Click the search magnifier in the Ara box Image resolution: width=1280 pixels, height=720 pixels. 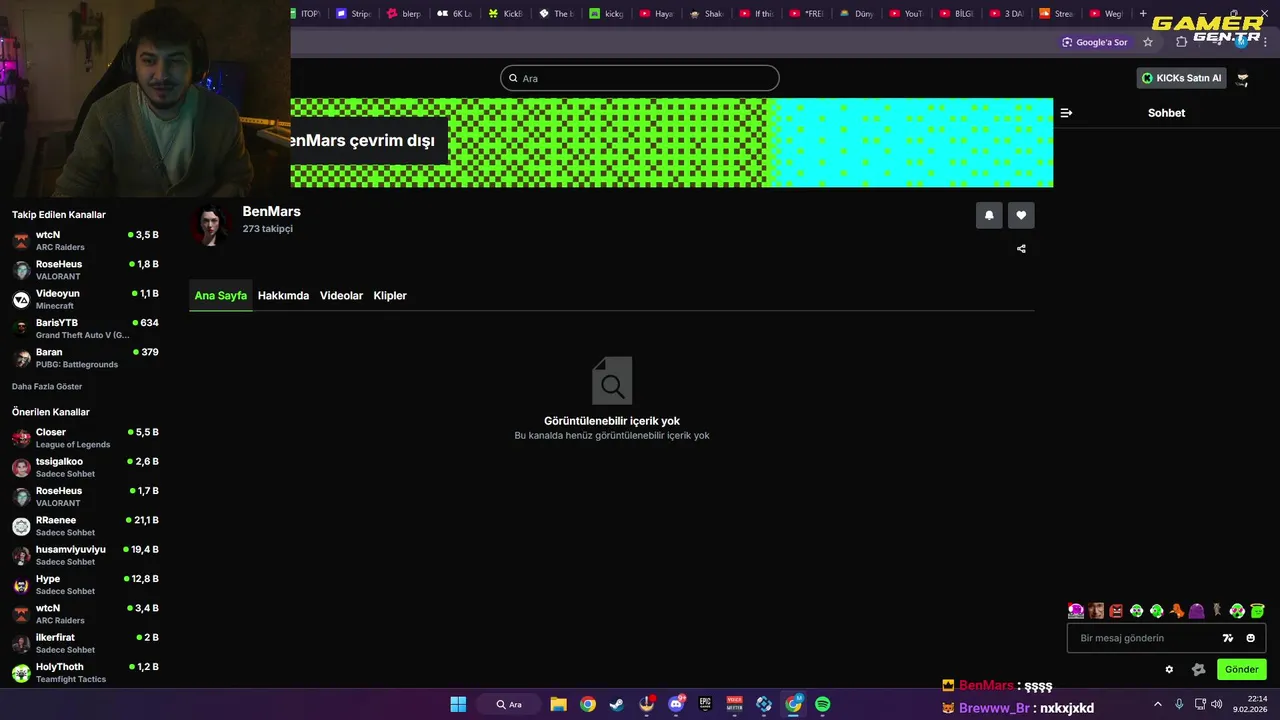pyautogui.click(x=514, y=78)
